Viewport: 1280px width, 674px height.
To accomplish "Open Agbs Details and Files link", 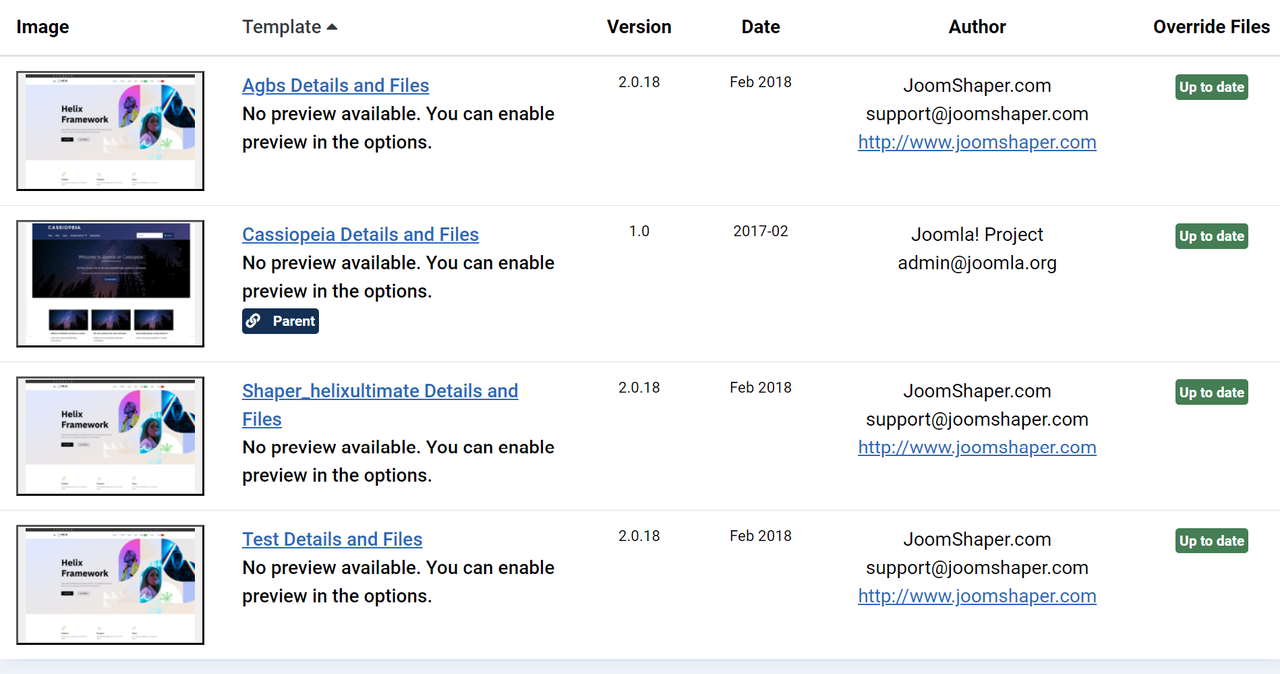I will pyautogui.click(x=335, y=86).
